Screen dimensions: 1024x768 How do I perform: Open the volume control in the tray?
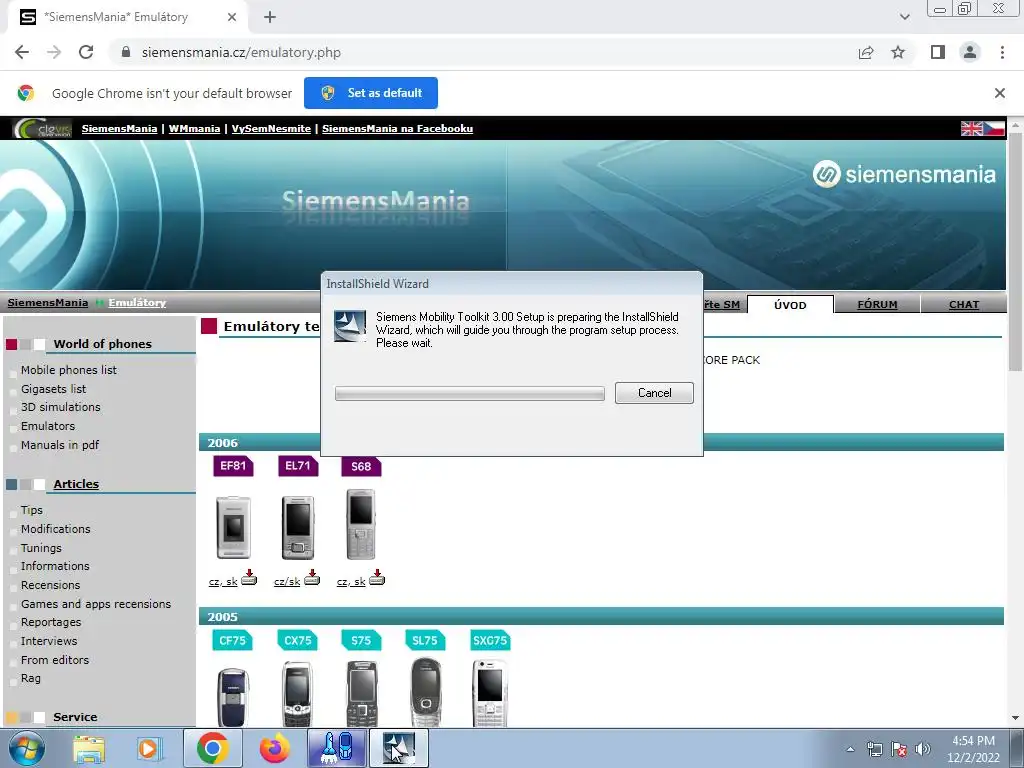[x=922, y=749]
